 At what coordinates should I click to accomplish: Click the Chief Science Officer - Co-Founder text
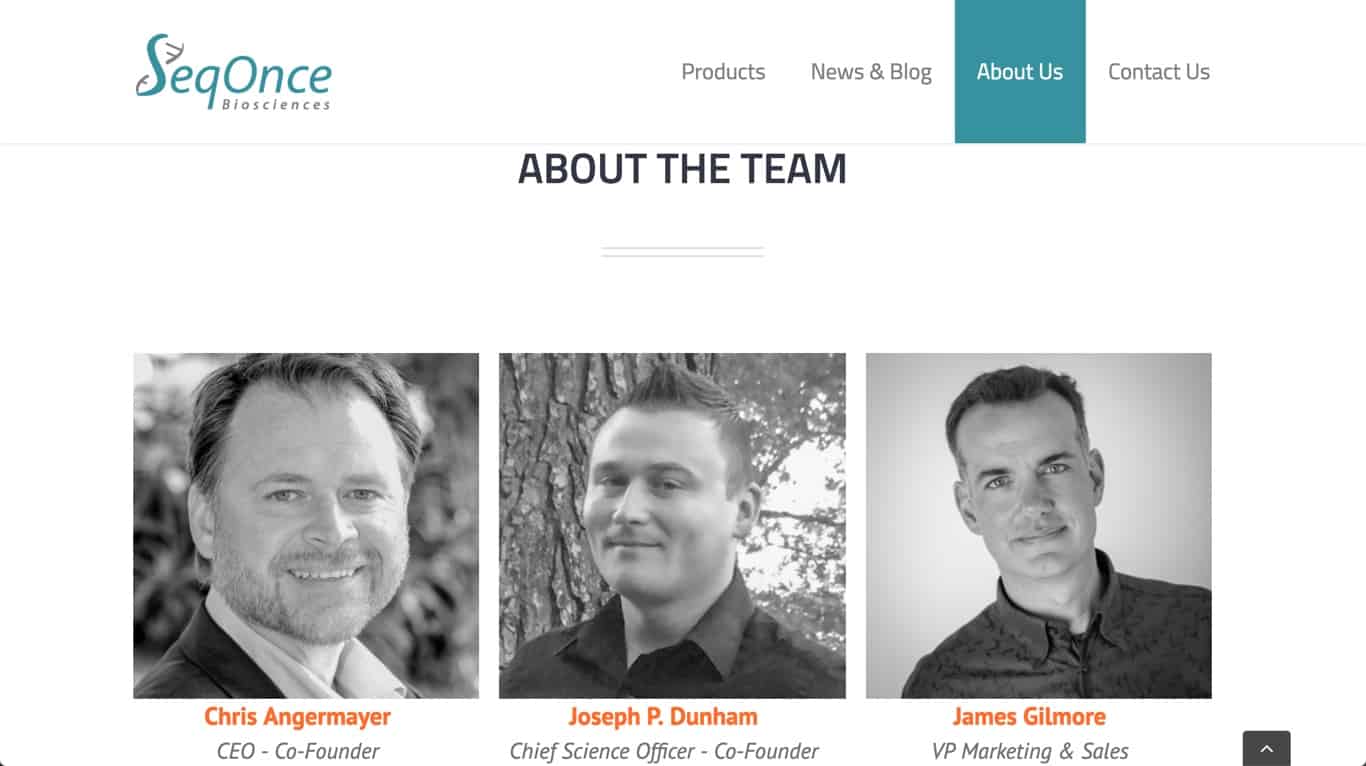[664, 751]
